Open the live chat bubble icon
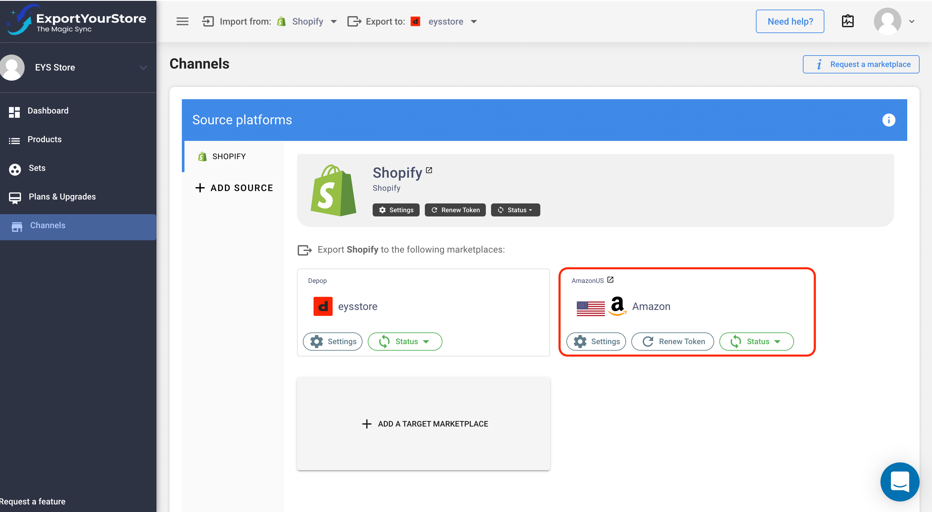The width and height of the screenshot is (932, 512). coord(900,482)
